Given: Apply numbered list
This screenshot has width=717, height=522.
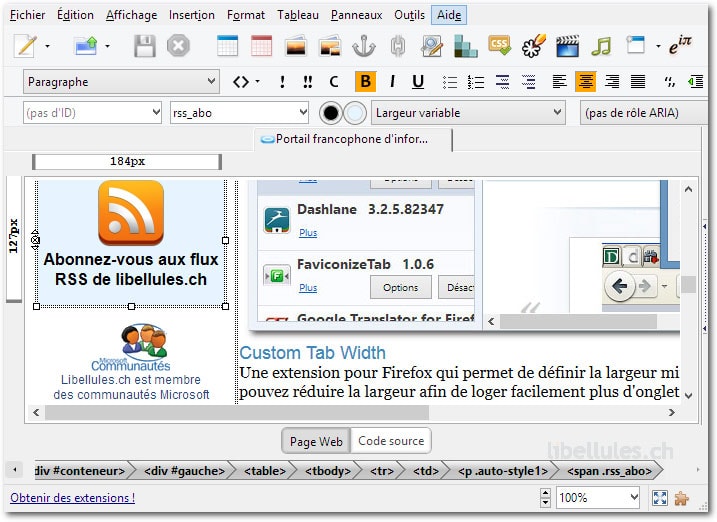Looking at the screenshot, I should click(x=476, y=82).
